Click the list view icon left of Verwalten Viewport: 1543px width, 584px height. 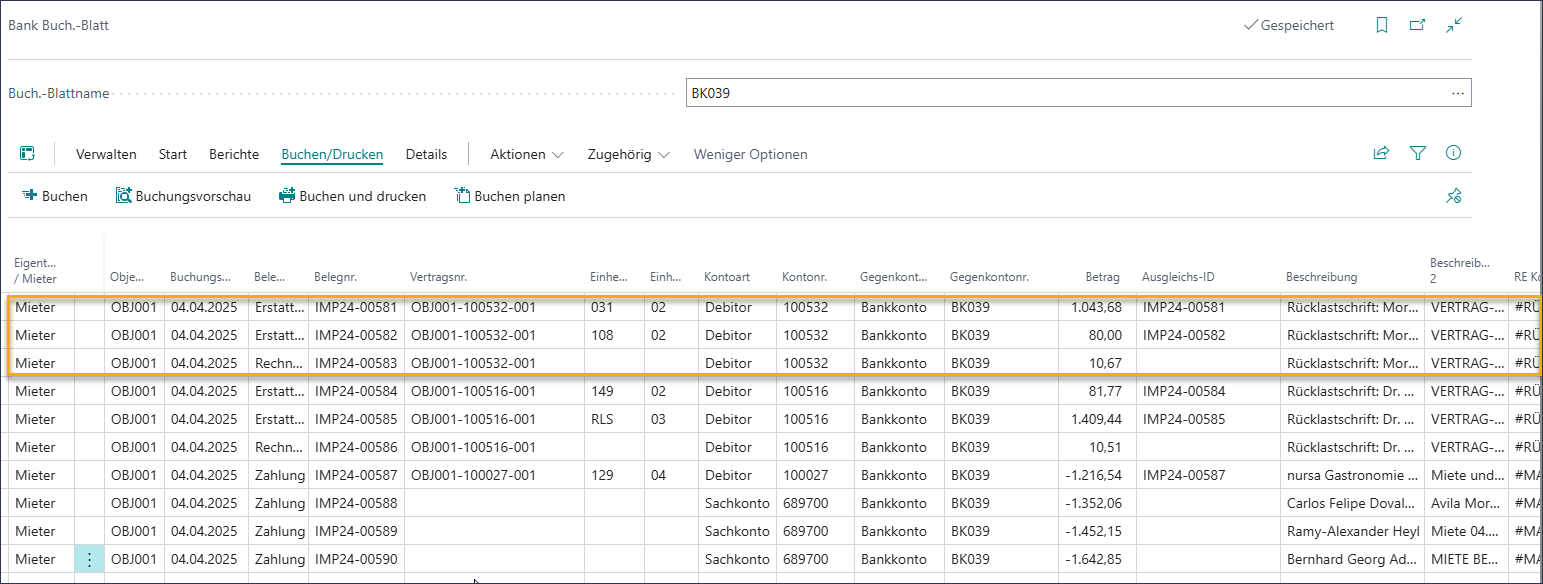tap(28, 154)
